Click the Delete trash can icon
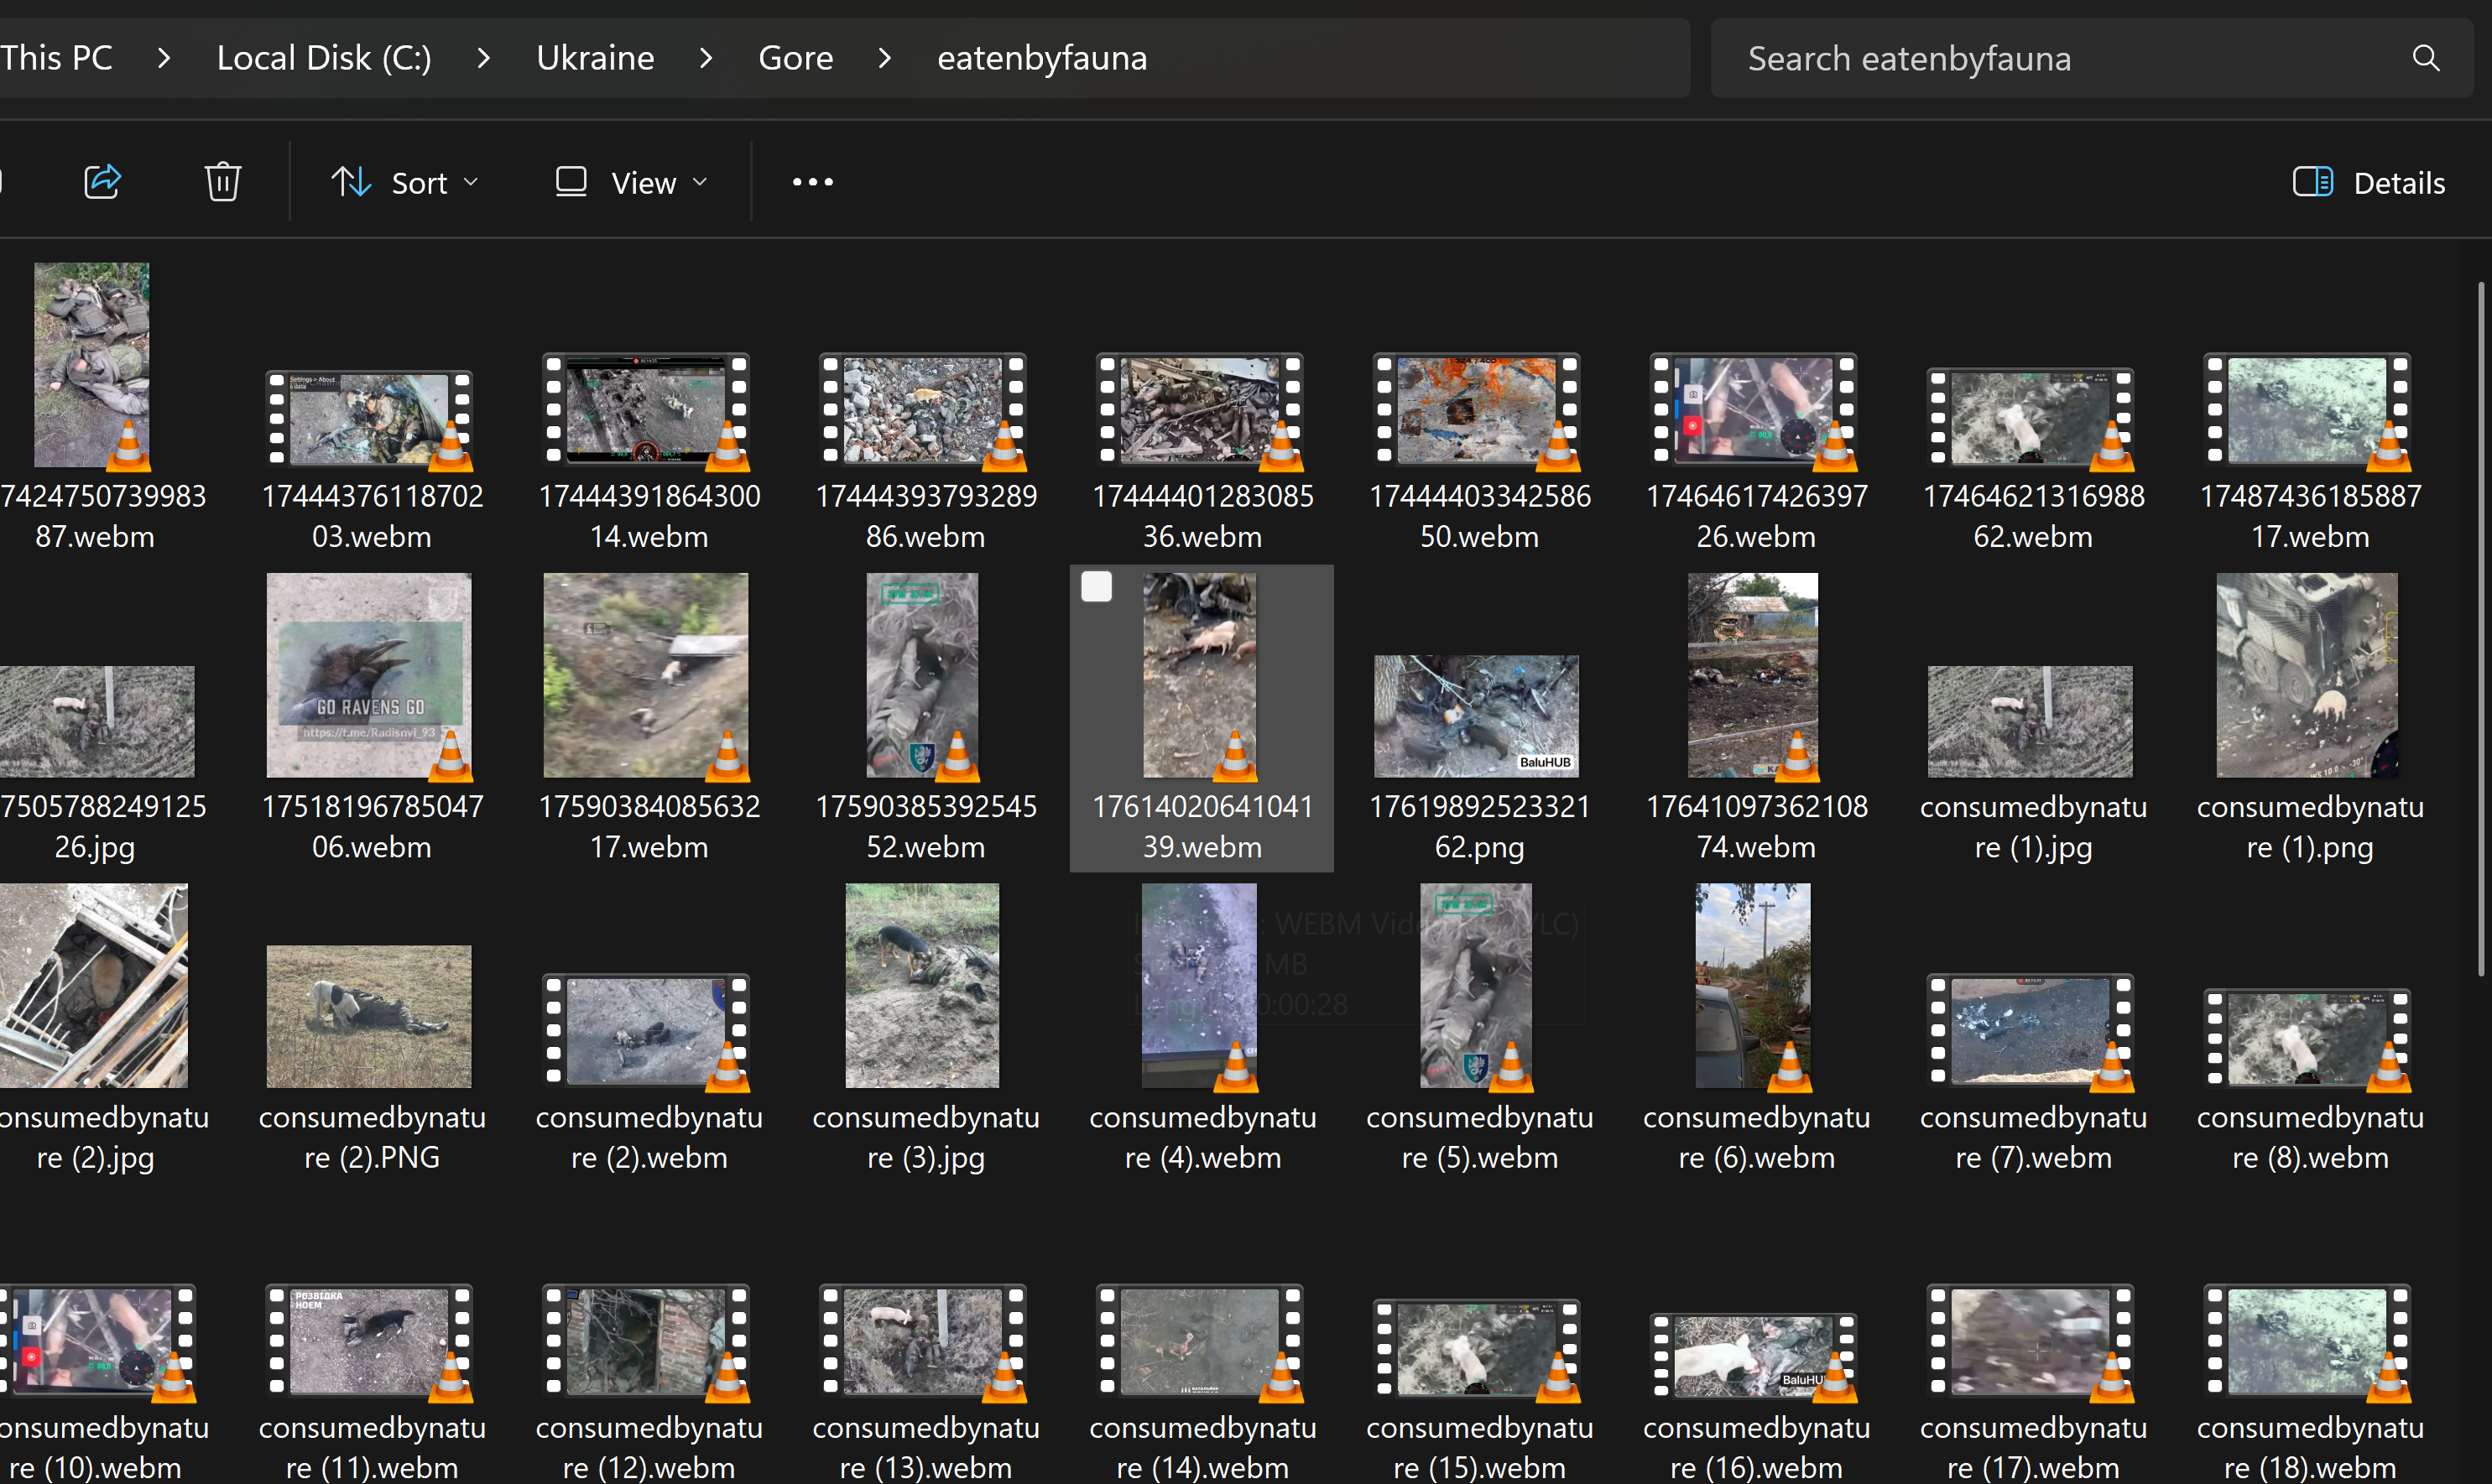Image resolution: width=2492 pixels, height=1484 pixels. pyautogui.click(x=222, y=182)
